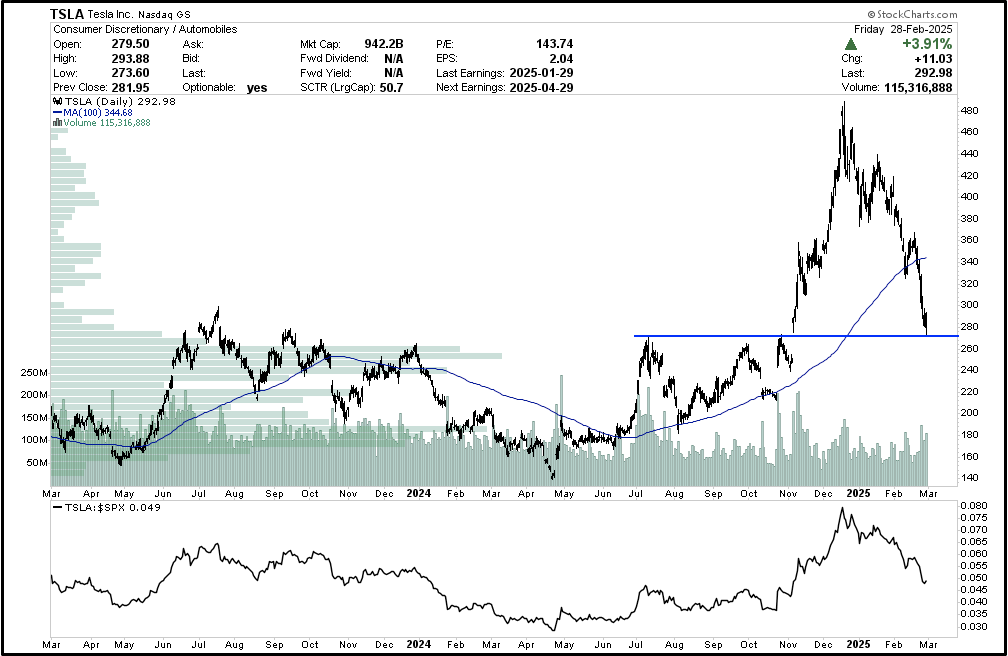The image size is (1008, 656).
Task: Click the candlestick icon beside TSLA (Daily)
Action: pos(57,102)
